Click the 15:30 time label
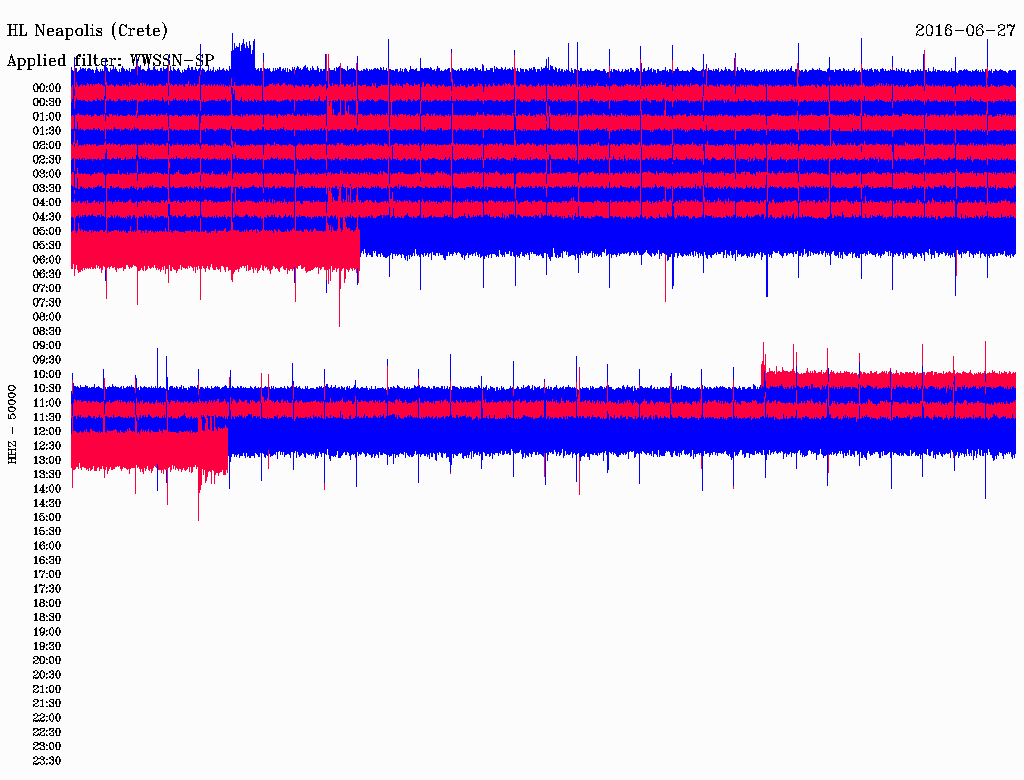The width and height of the screenshot is (1024, 780). coord(47,532)
